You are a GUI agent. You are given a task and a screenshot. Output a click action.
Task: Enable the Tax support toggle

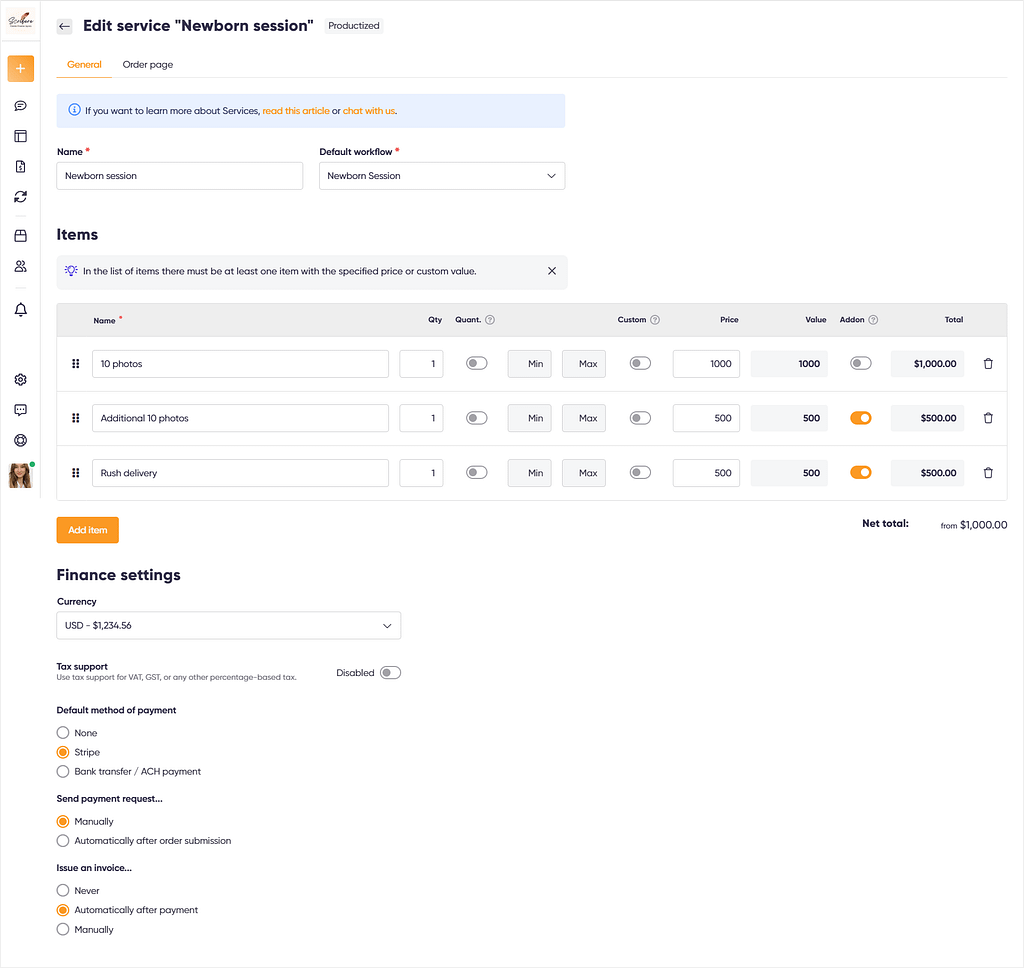(390, 673)
